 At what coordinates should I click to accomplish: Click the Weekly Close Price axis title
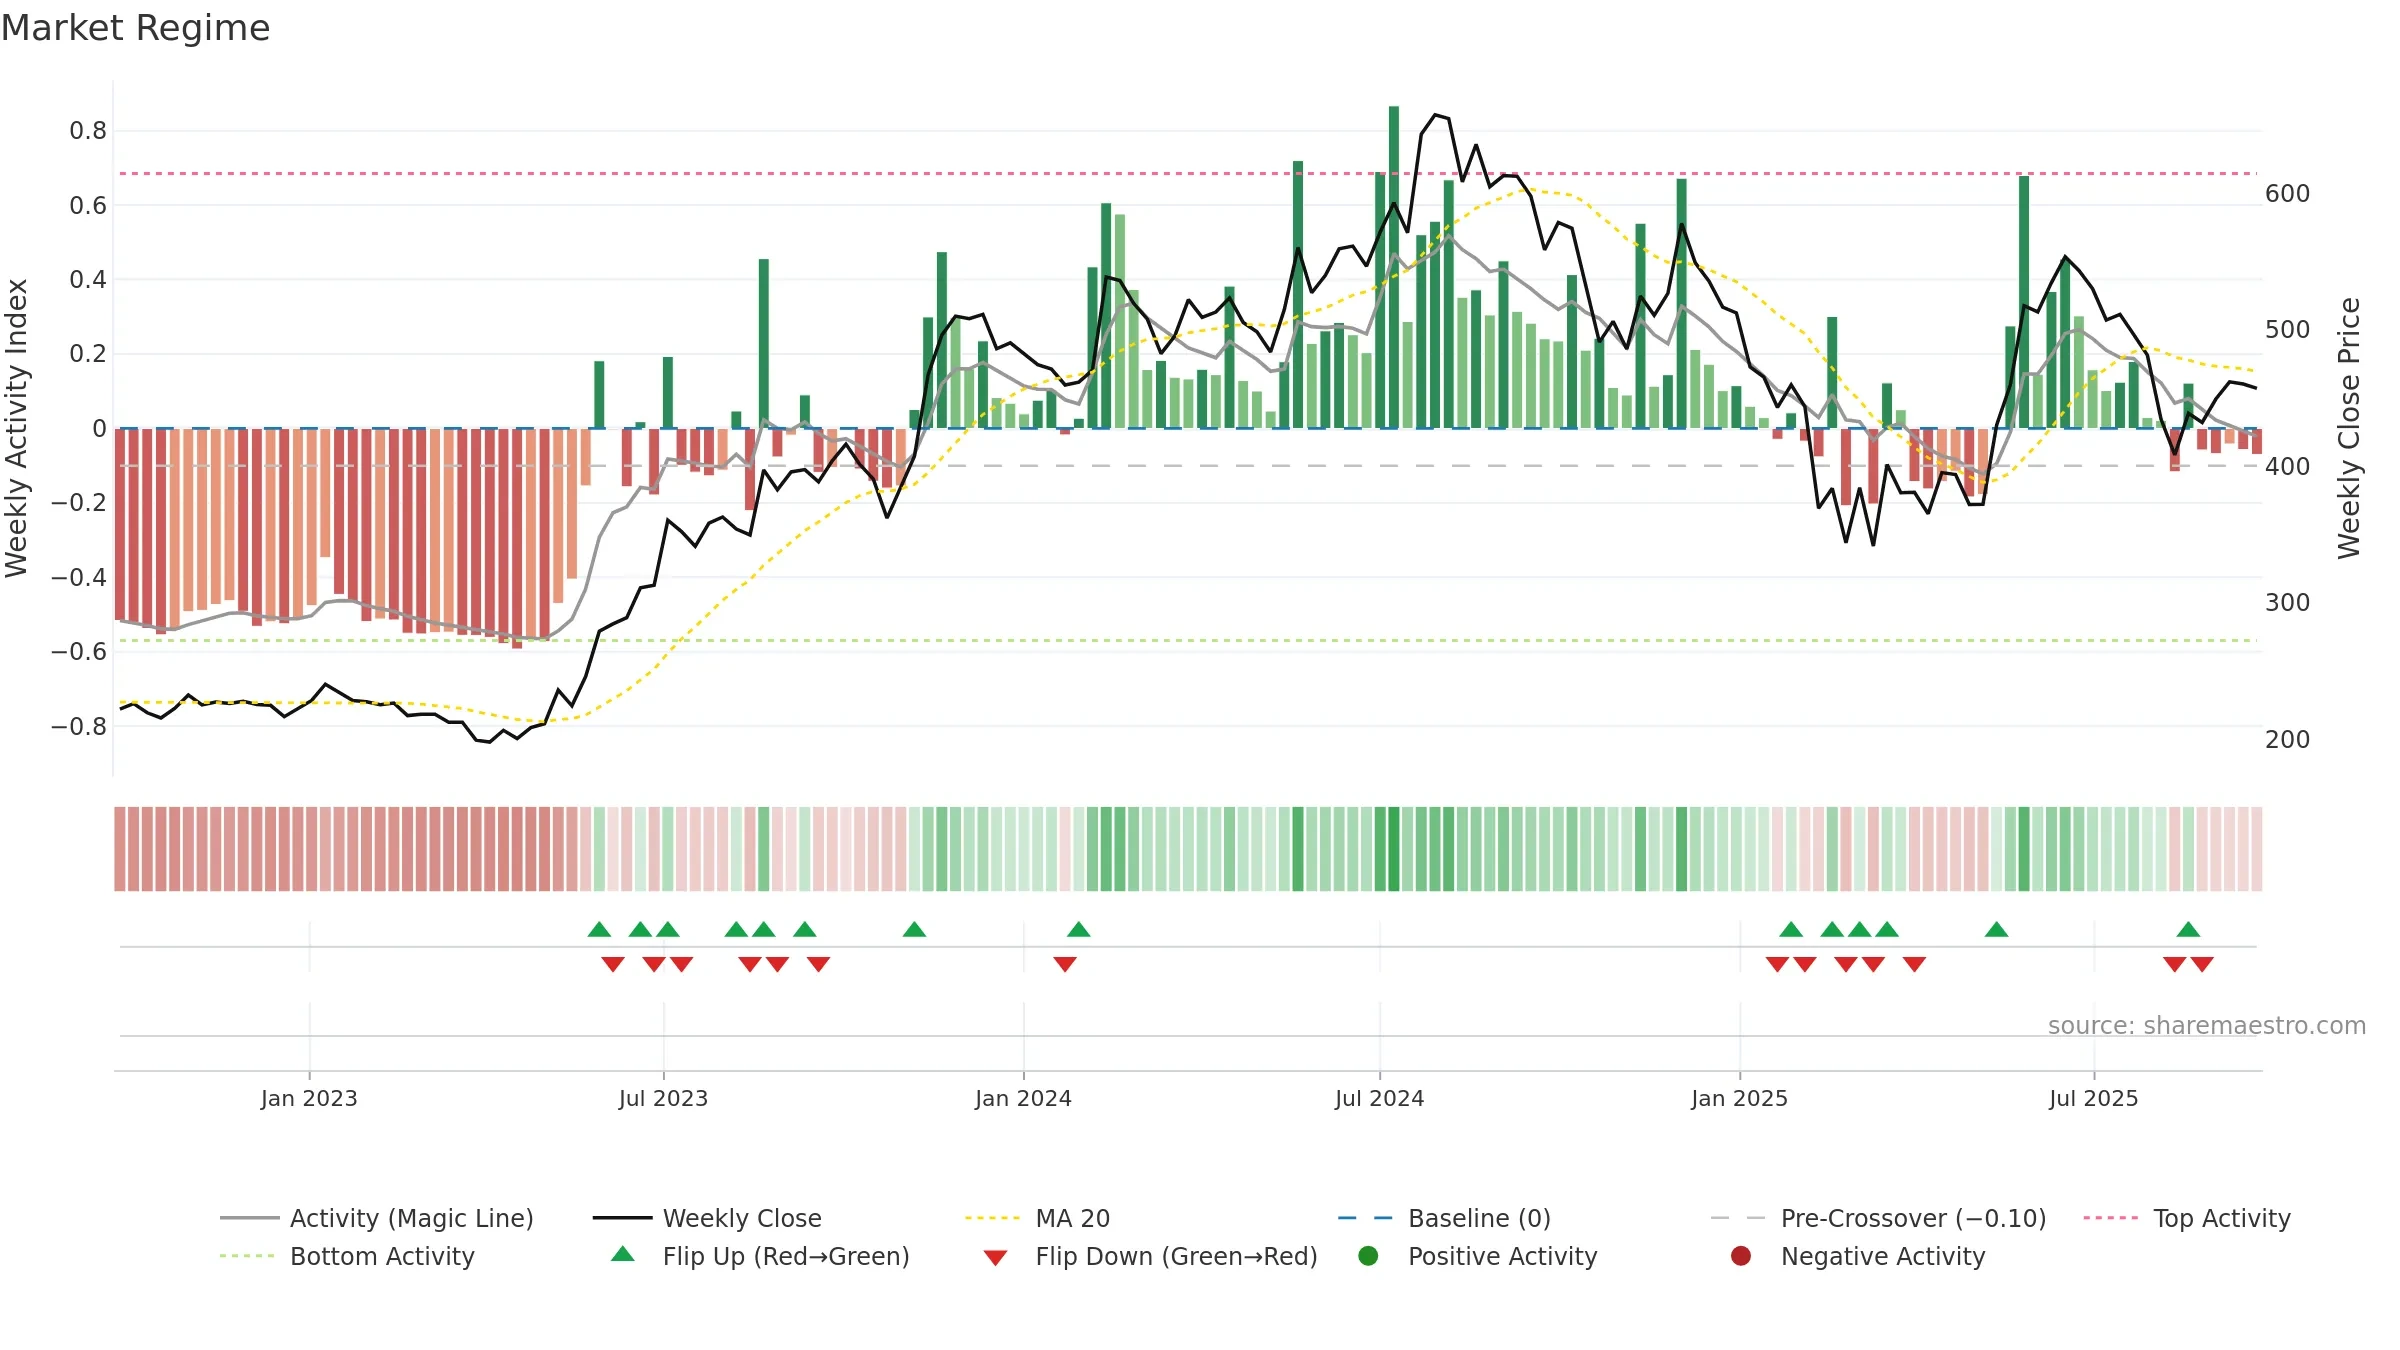(x=2348, y=428)
